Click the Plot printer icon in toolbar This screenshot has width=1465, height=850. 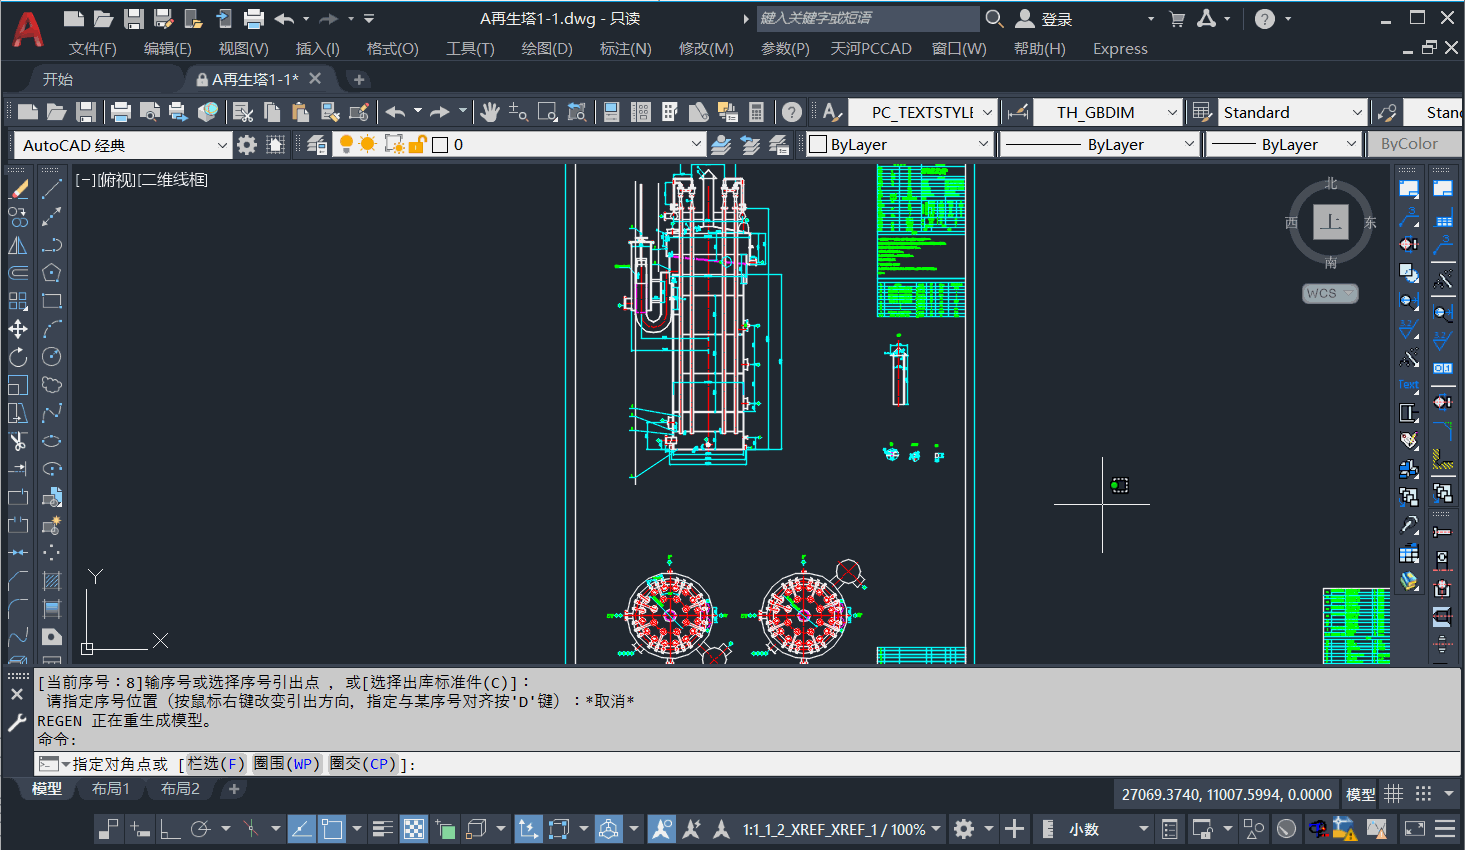121,112
